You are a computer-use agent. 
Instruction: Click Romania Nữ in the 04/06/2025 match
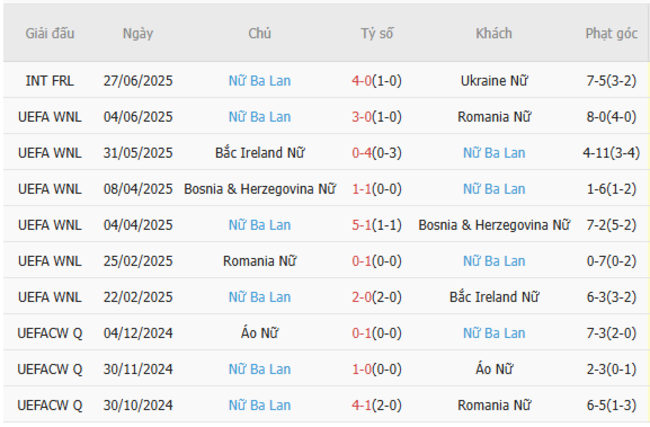[x=494, y=117]
